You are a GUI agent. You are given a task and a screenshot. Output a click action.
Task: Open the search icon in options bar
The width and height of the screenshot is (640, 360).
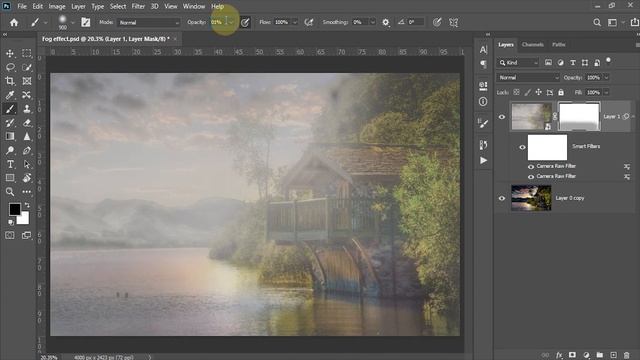597,22
